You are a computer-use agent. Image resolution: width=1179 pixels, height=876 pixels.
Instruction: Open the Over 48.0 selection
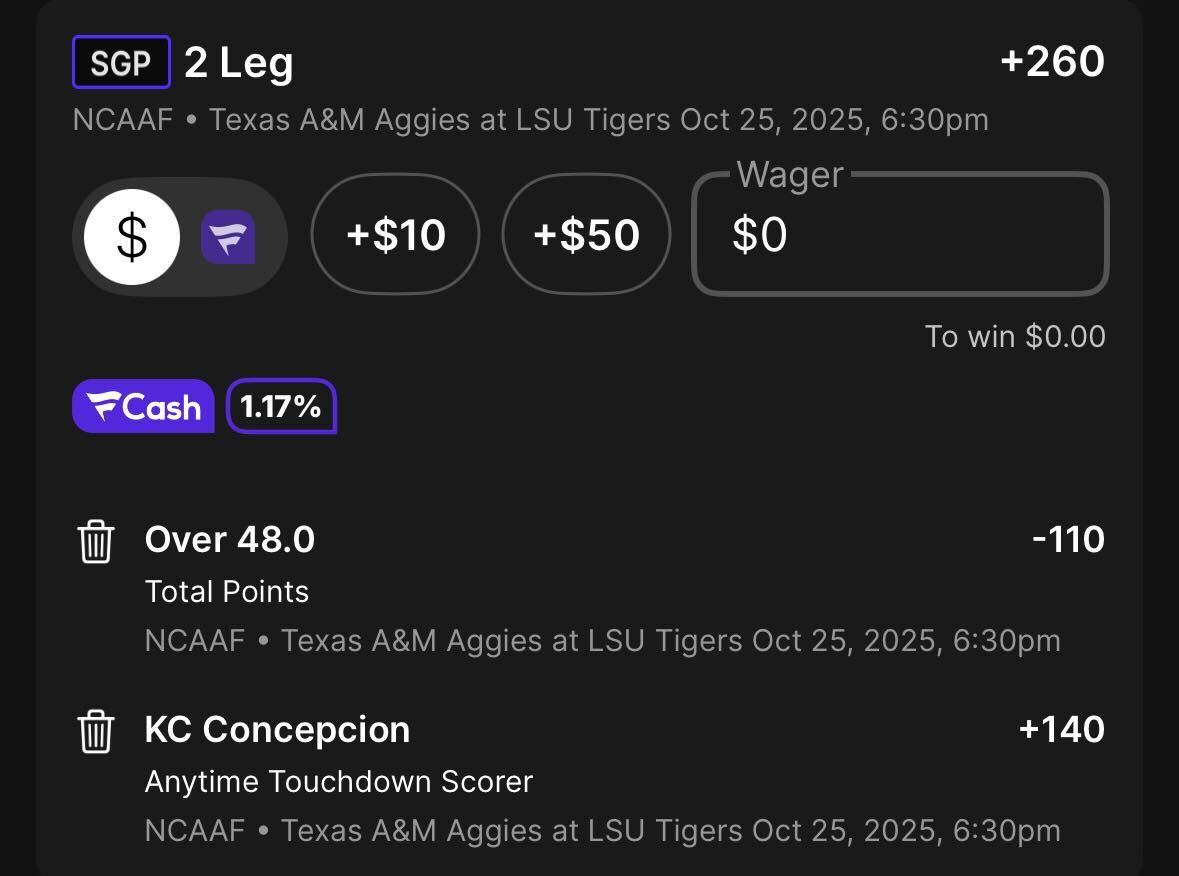point(230,540)
